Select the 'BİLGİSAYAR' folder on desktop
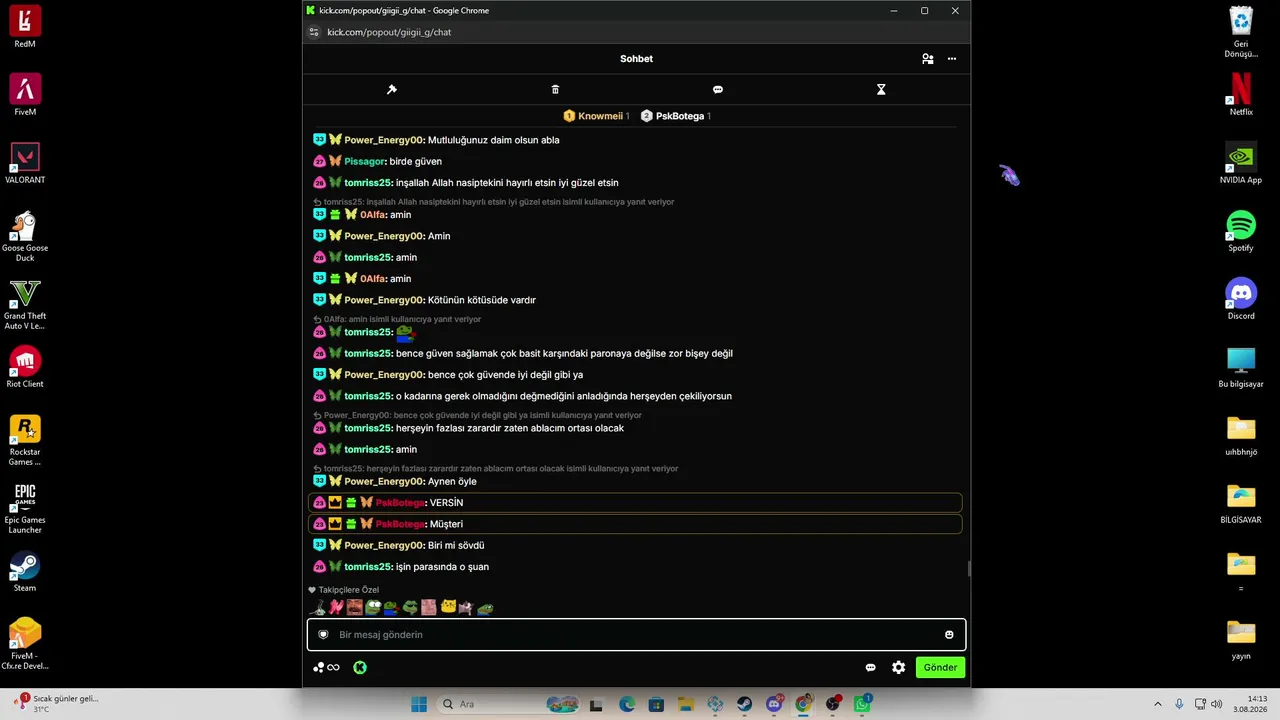The width and height of the screenshot is (1280, 720). [x=1241, y=503]
